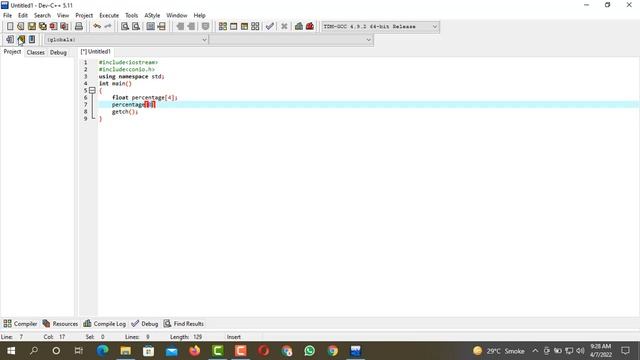Viewport: 640px width, 360px height.
Task: Open the notification center icon
Action: pos(625,351)
